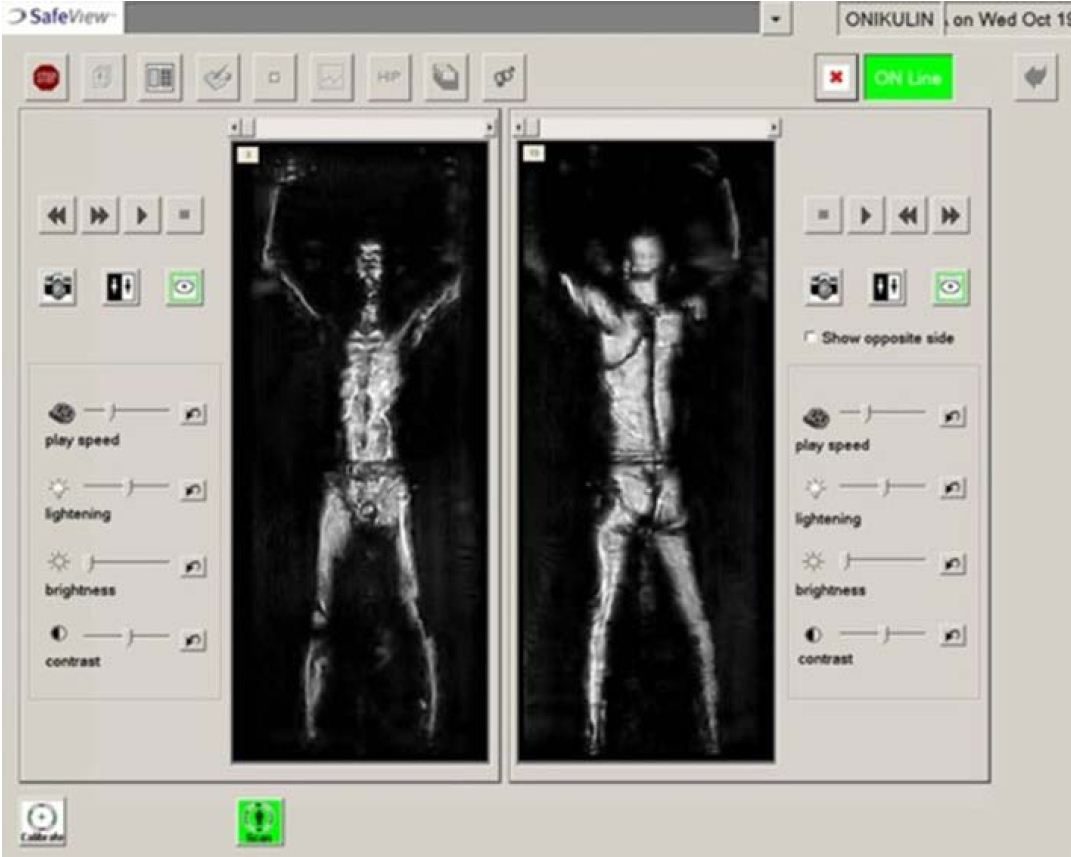This screenshot has width=1071, height=857.
Task: Click right scan scrollbar left arrow
Action: [x=520, y=127]
